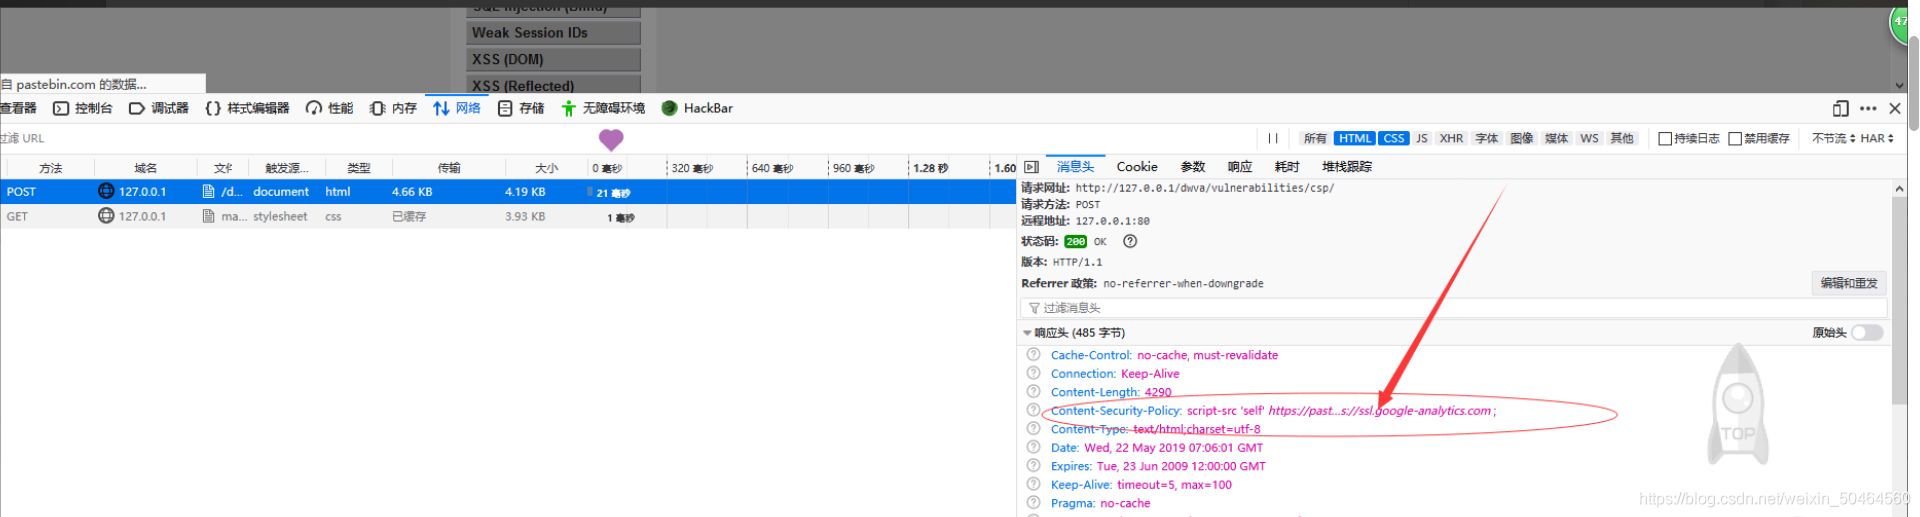
Task: Open the Accessibility (无障碍环境) panel
Action: tap(603, 108)
